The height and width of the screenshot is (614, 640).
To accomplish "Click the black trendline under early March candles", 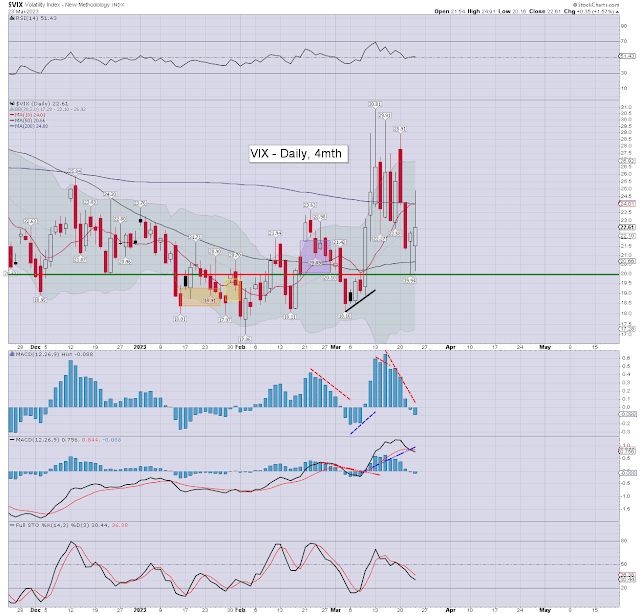I will click(360, 301).
